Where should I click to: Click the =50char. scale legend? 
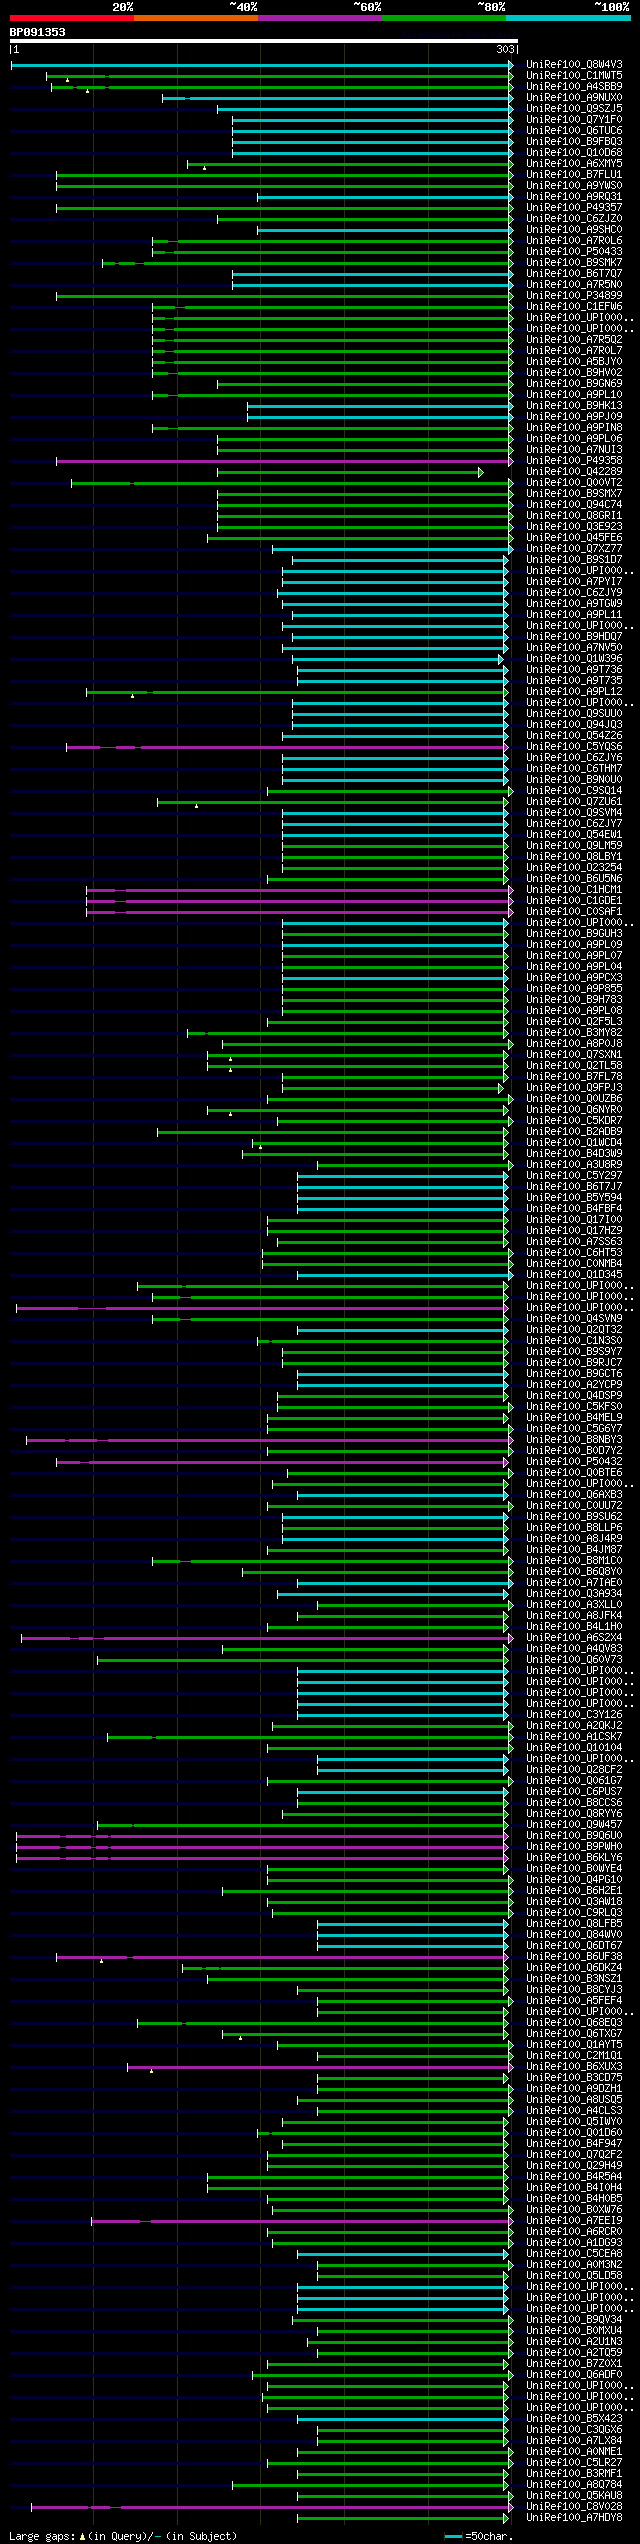coord(478,2537)
